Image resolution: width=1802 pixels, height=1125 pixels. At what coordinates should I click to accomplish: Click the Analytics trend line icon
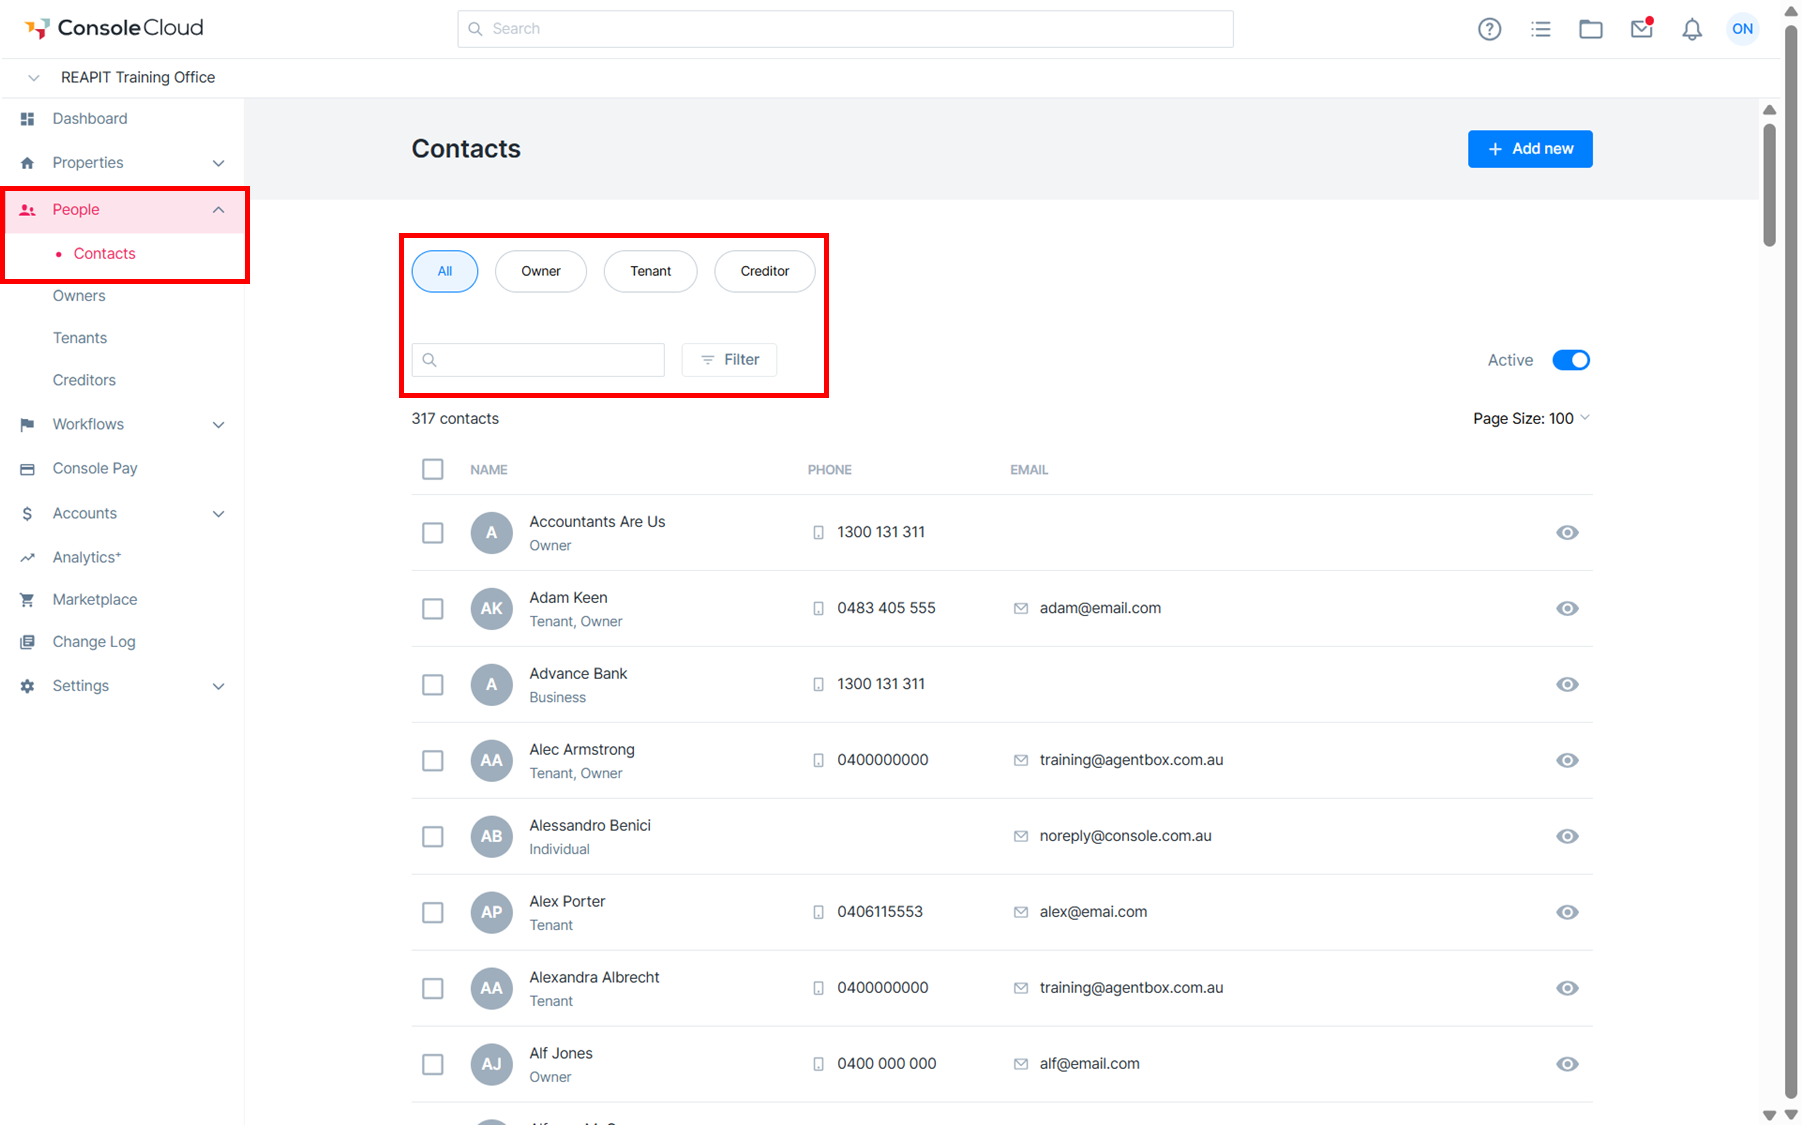click(x=28, y=558)
